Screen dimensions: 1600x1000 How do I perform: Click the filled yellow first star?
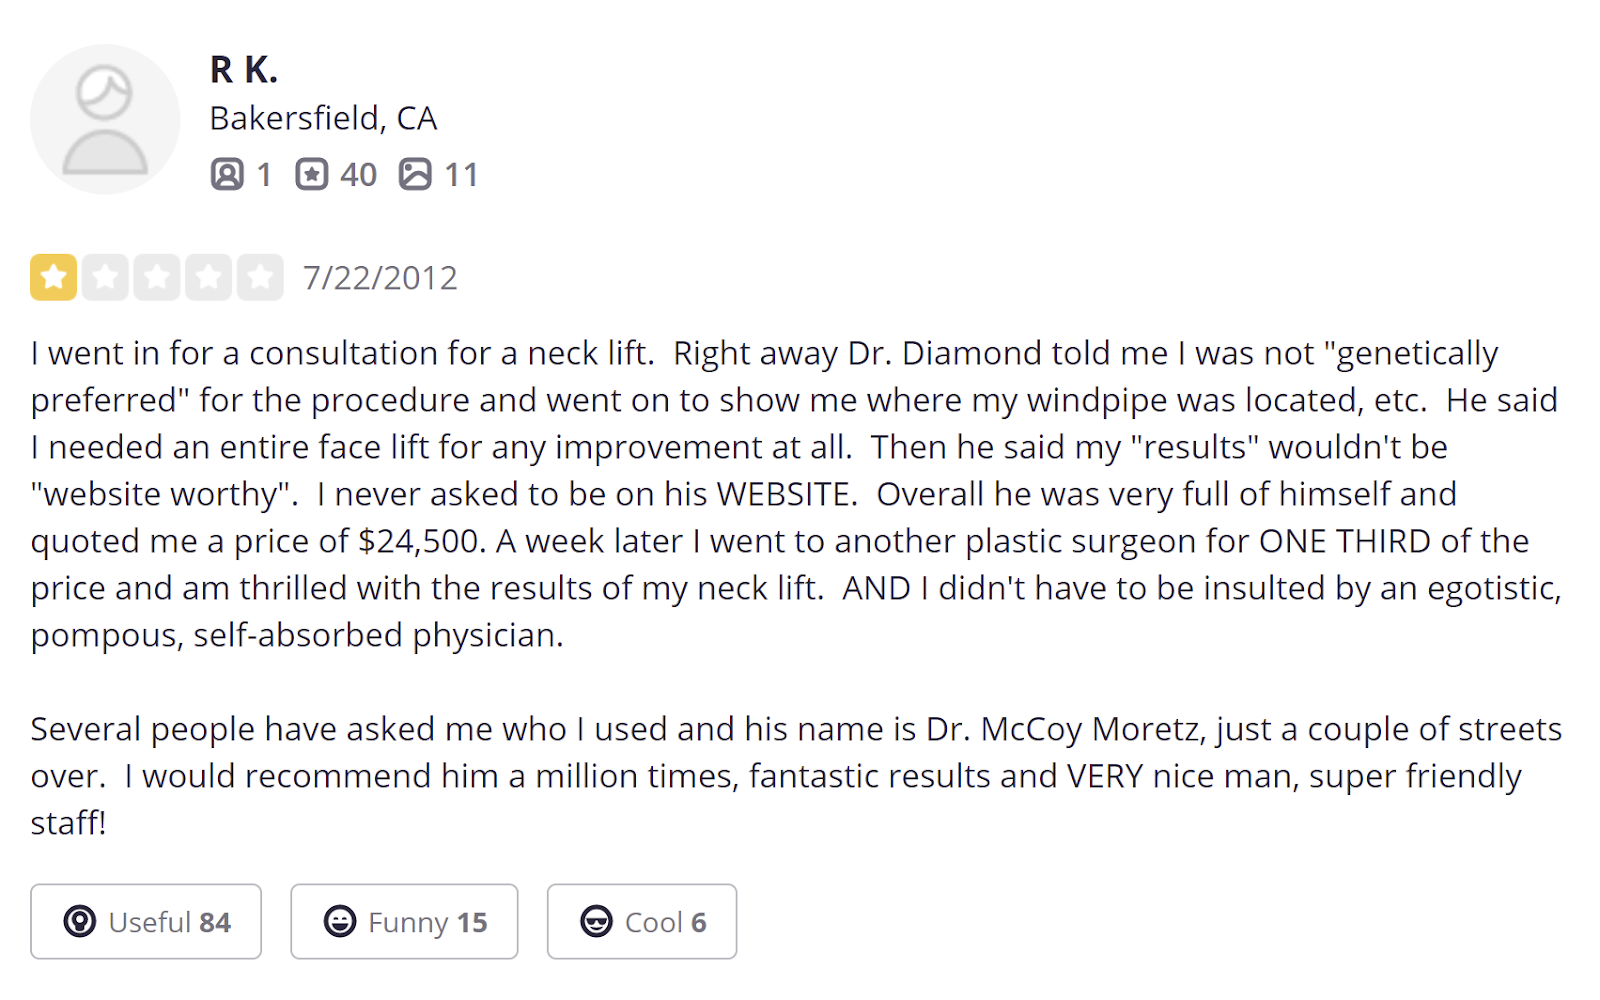pos(54,277)
